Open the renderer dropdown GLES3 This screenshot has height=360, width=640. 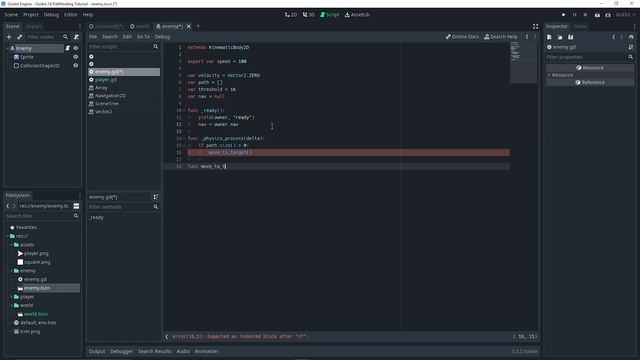(x=625, y=15)
